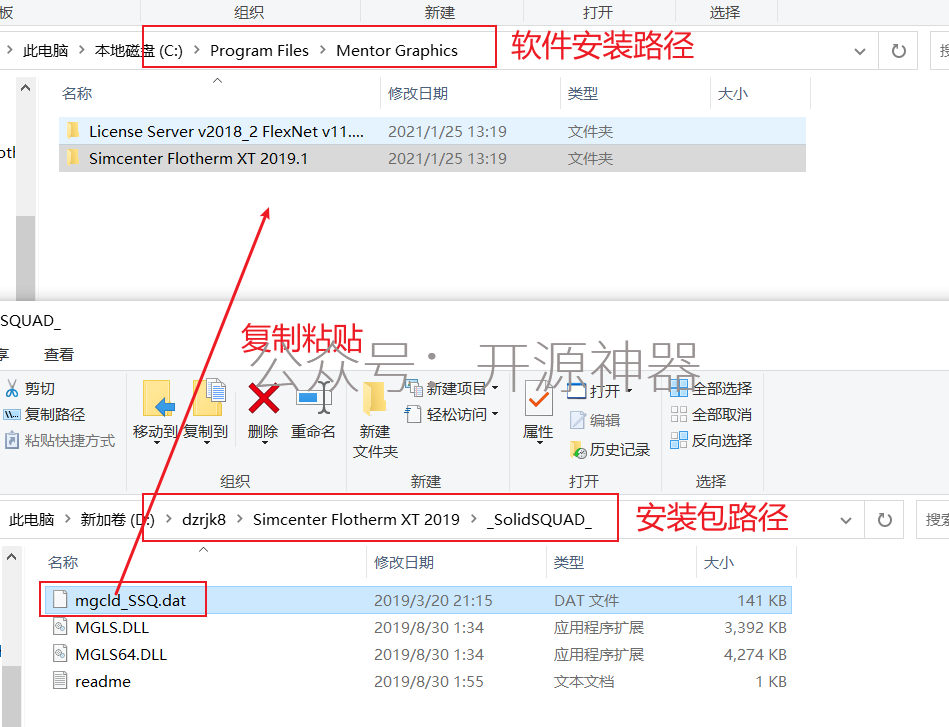949x727 pixels.
Task: Click the 141 KB size cell
Action: pos(762,600)
